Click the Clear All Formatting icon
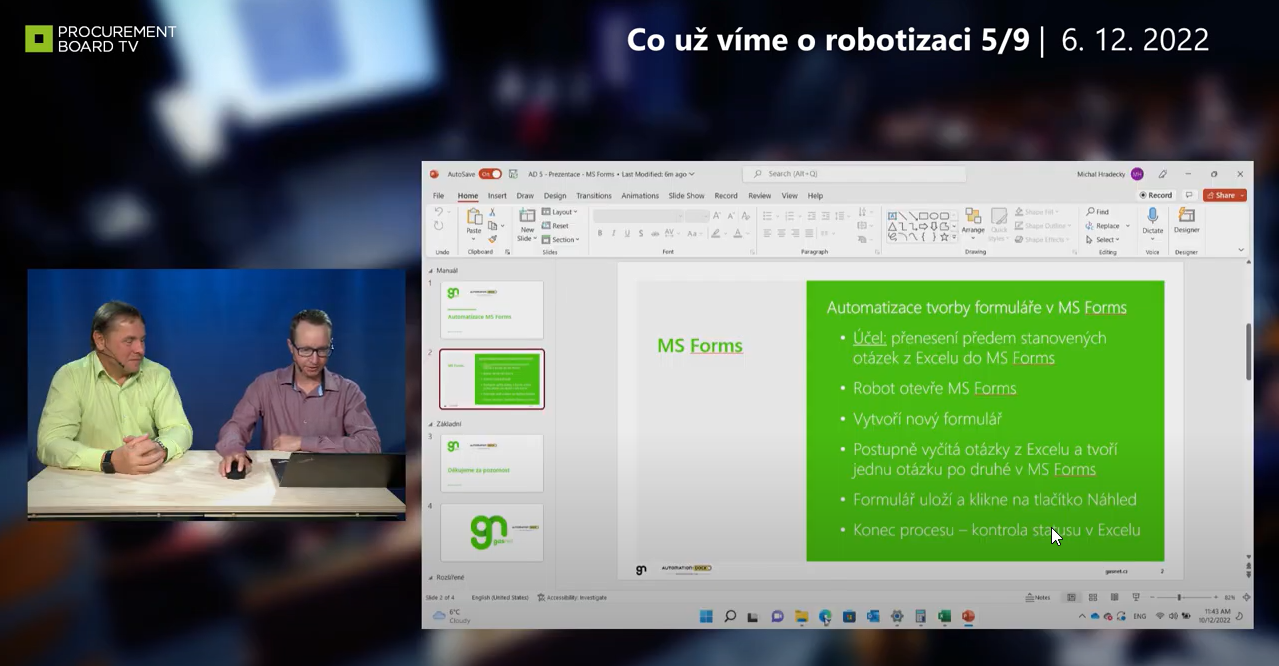This screenshot has height=666, width=1279. coord(745,216)
